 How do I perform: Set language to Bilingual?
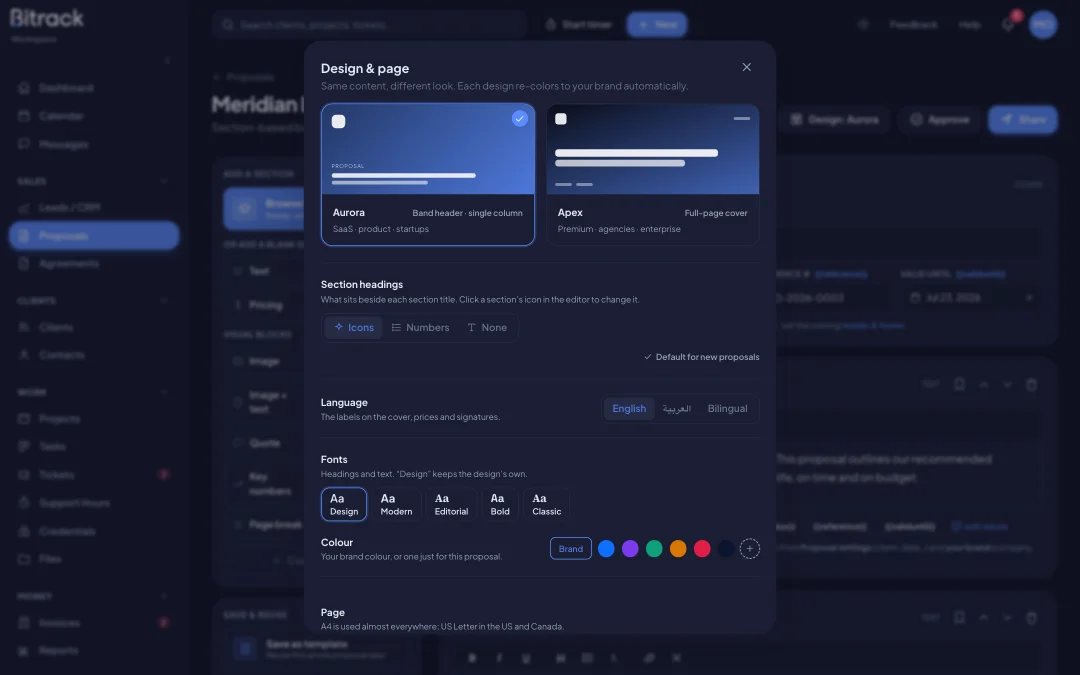pos(727,408)
